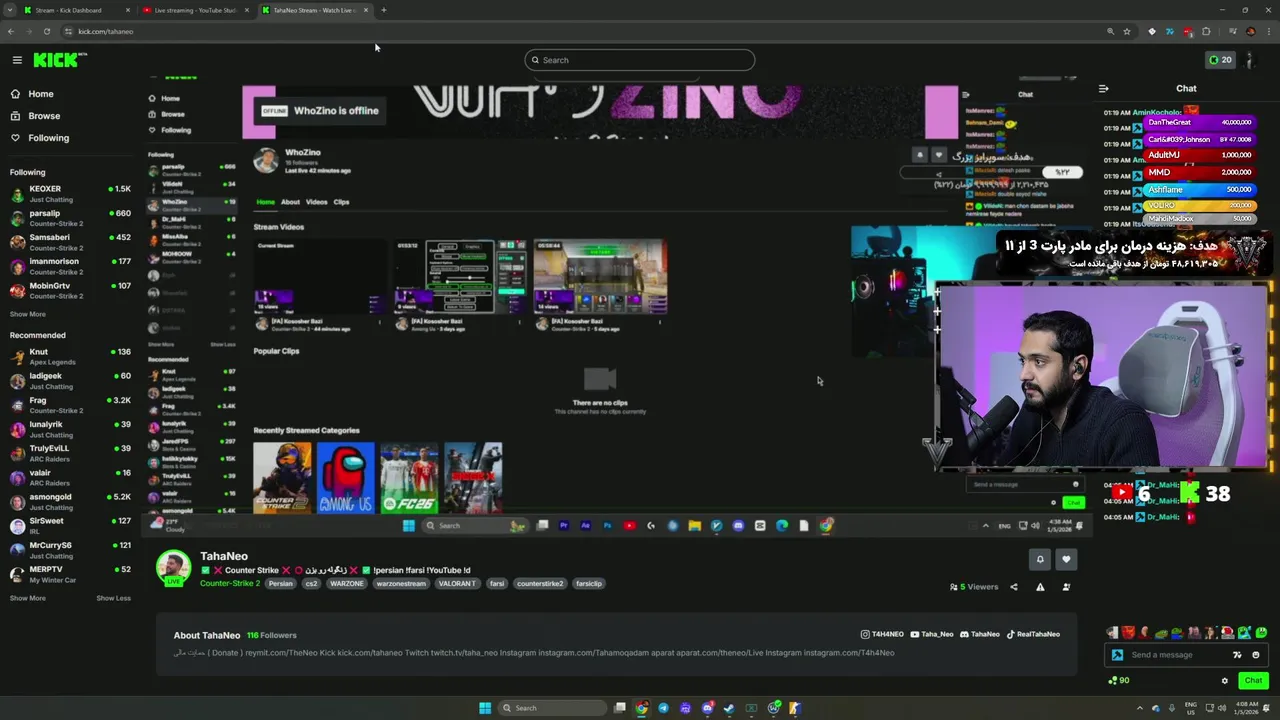Open a new browser tab
The width and height of the screenshot is (1280, 720).
click(384, 10)
